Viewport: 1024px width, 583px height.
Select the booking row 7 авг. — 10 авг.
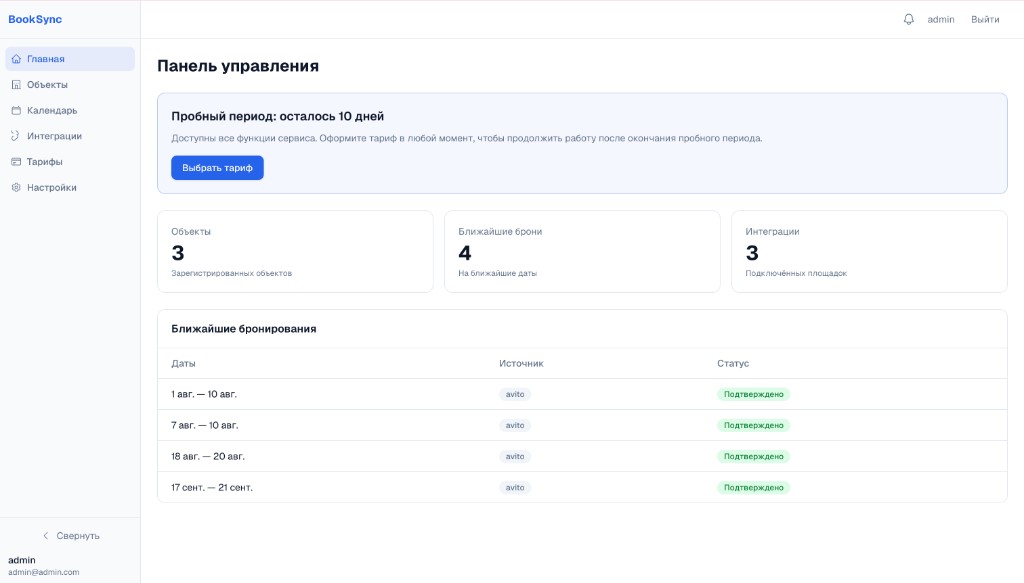(x=582, y=425)
